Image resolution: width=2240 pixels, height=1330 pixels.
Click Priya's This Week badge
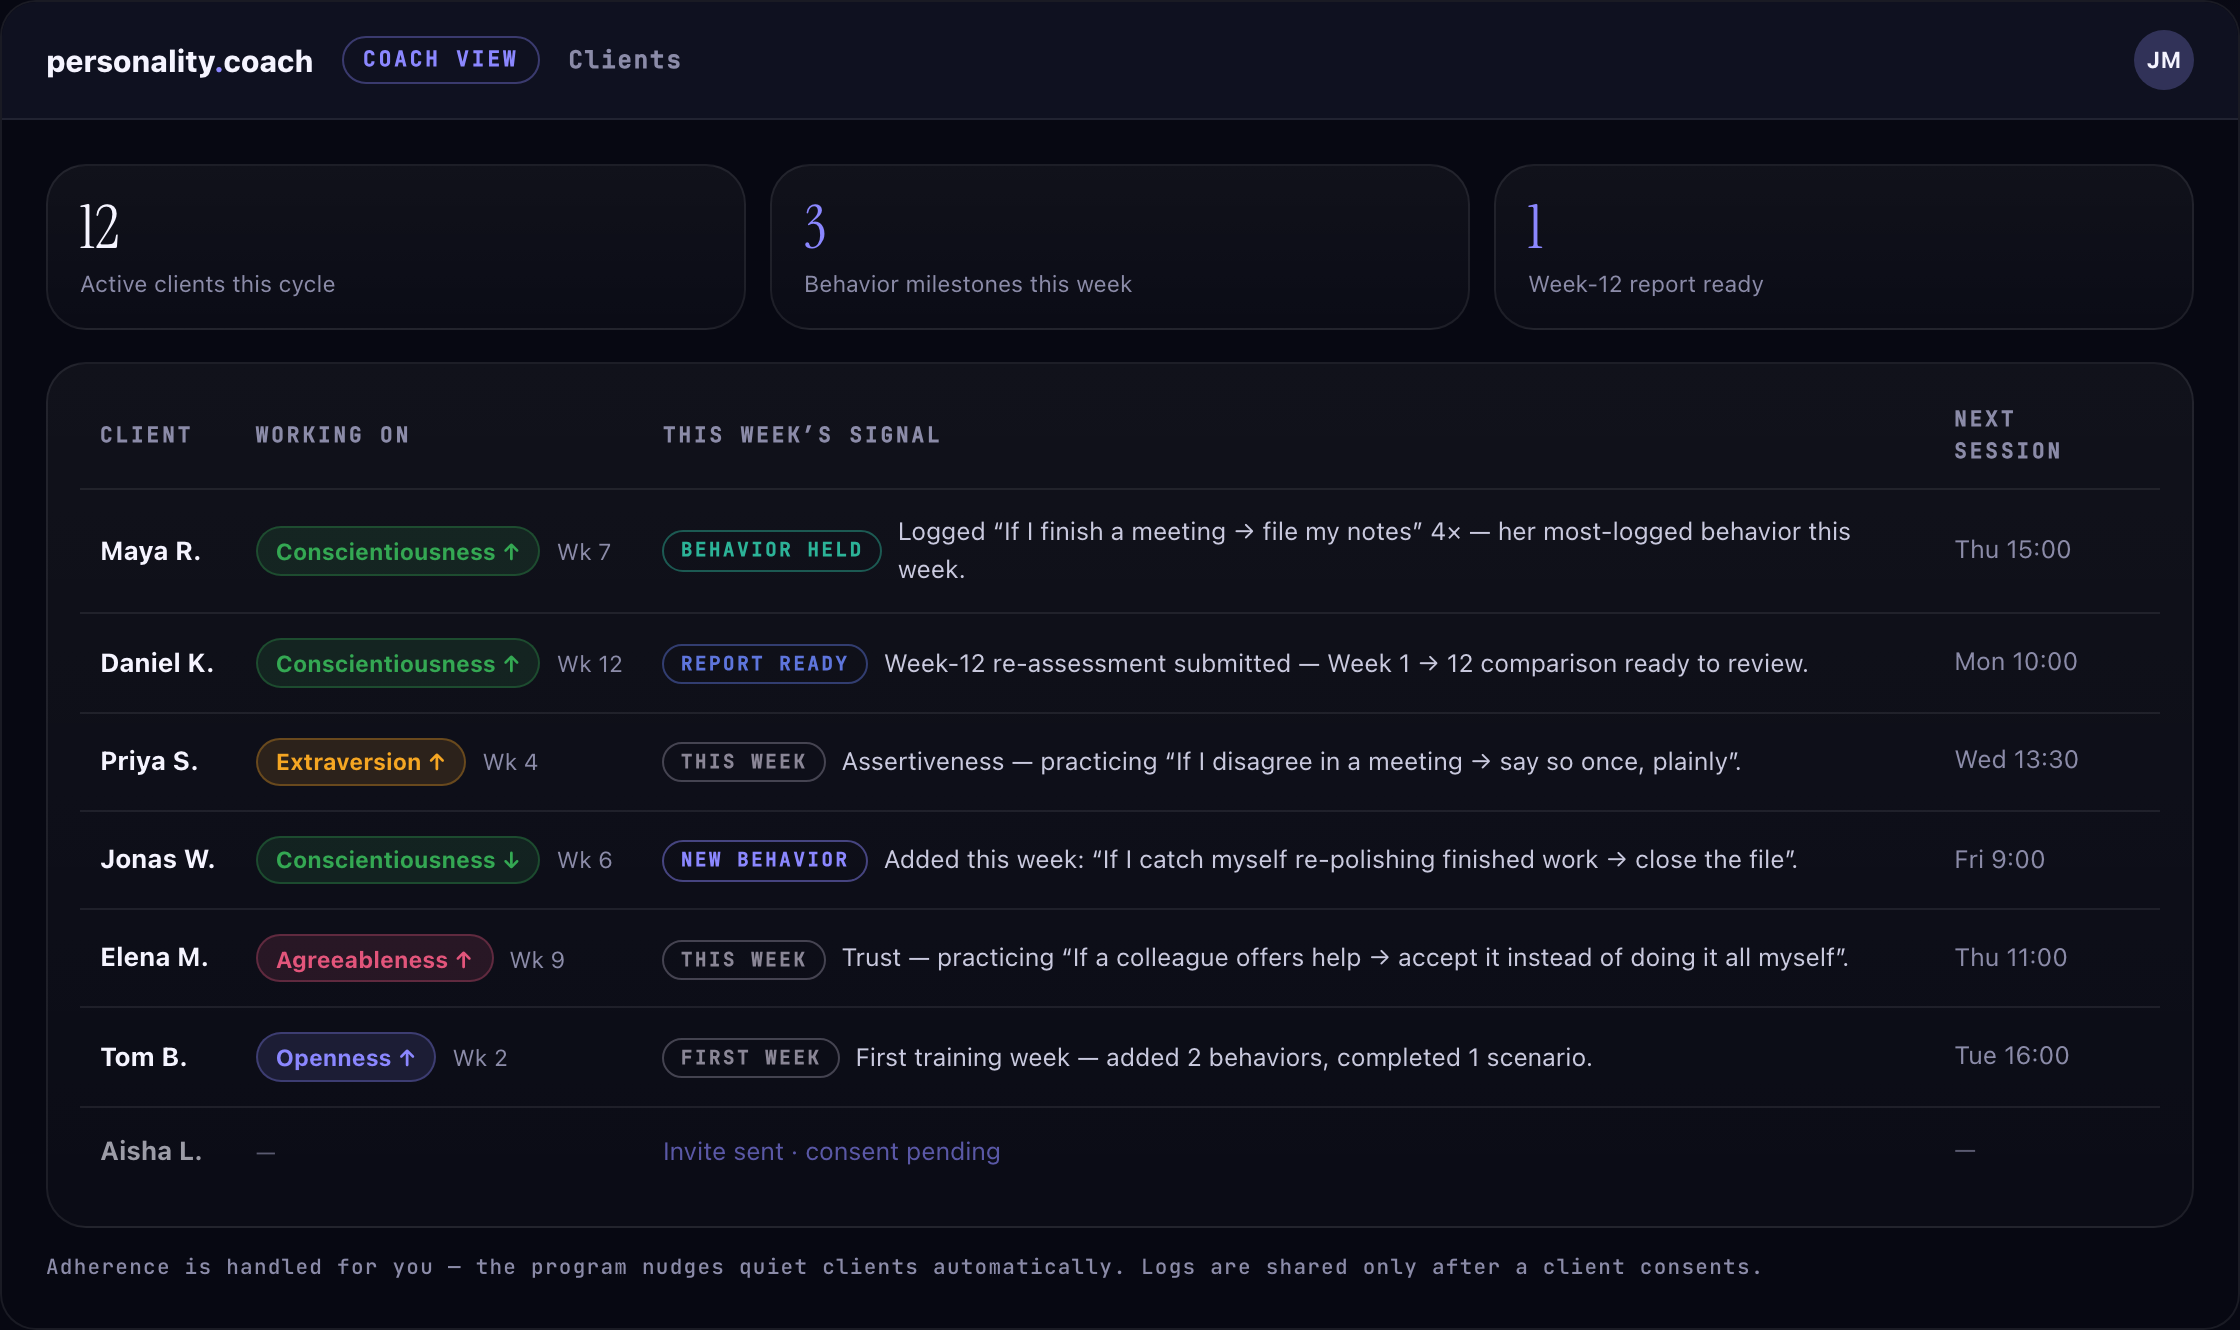point(743,762)
